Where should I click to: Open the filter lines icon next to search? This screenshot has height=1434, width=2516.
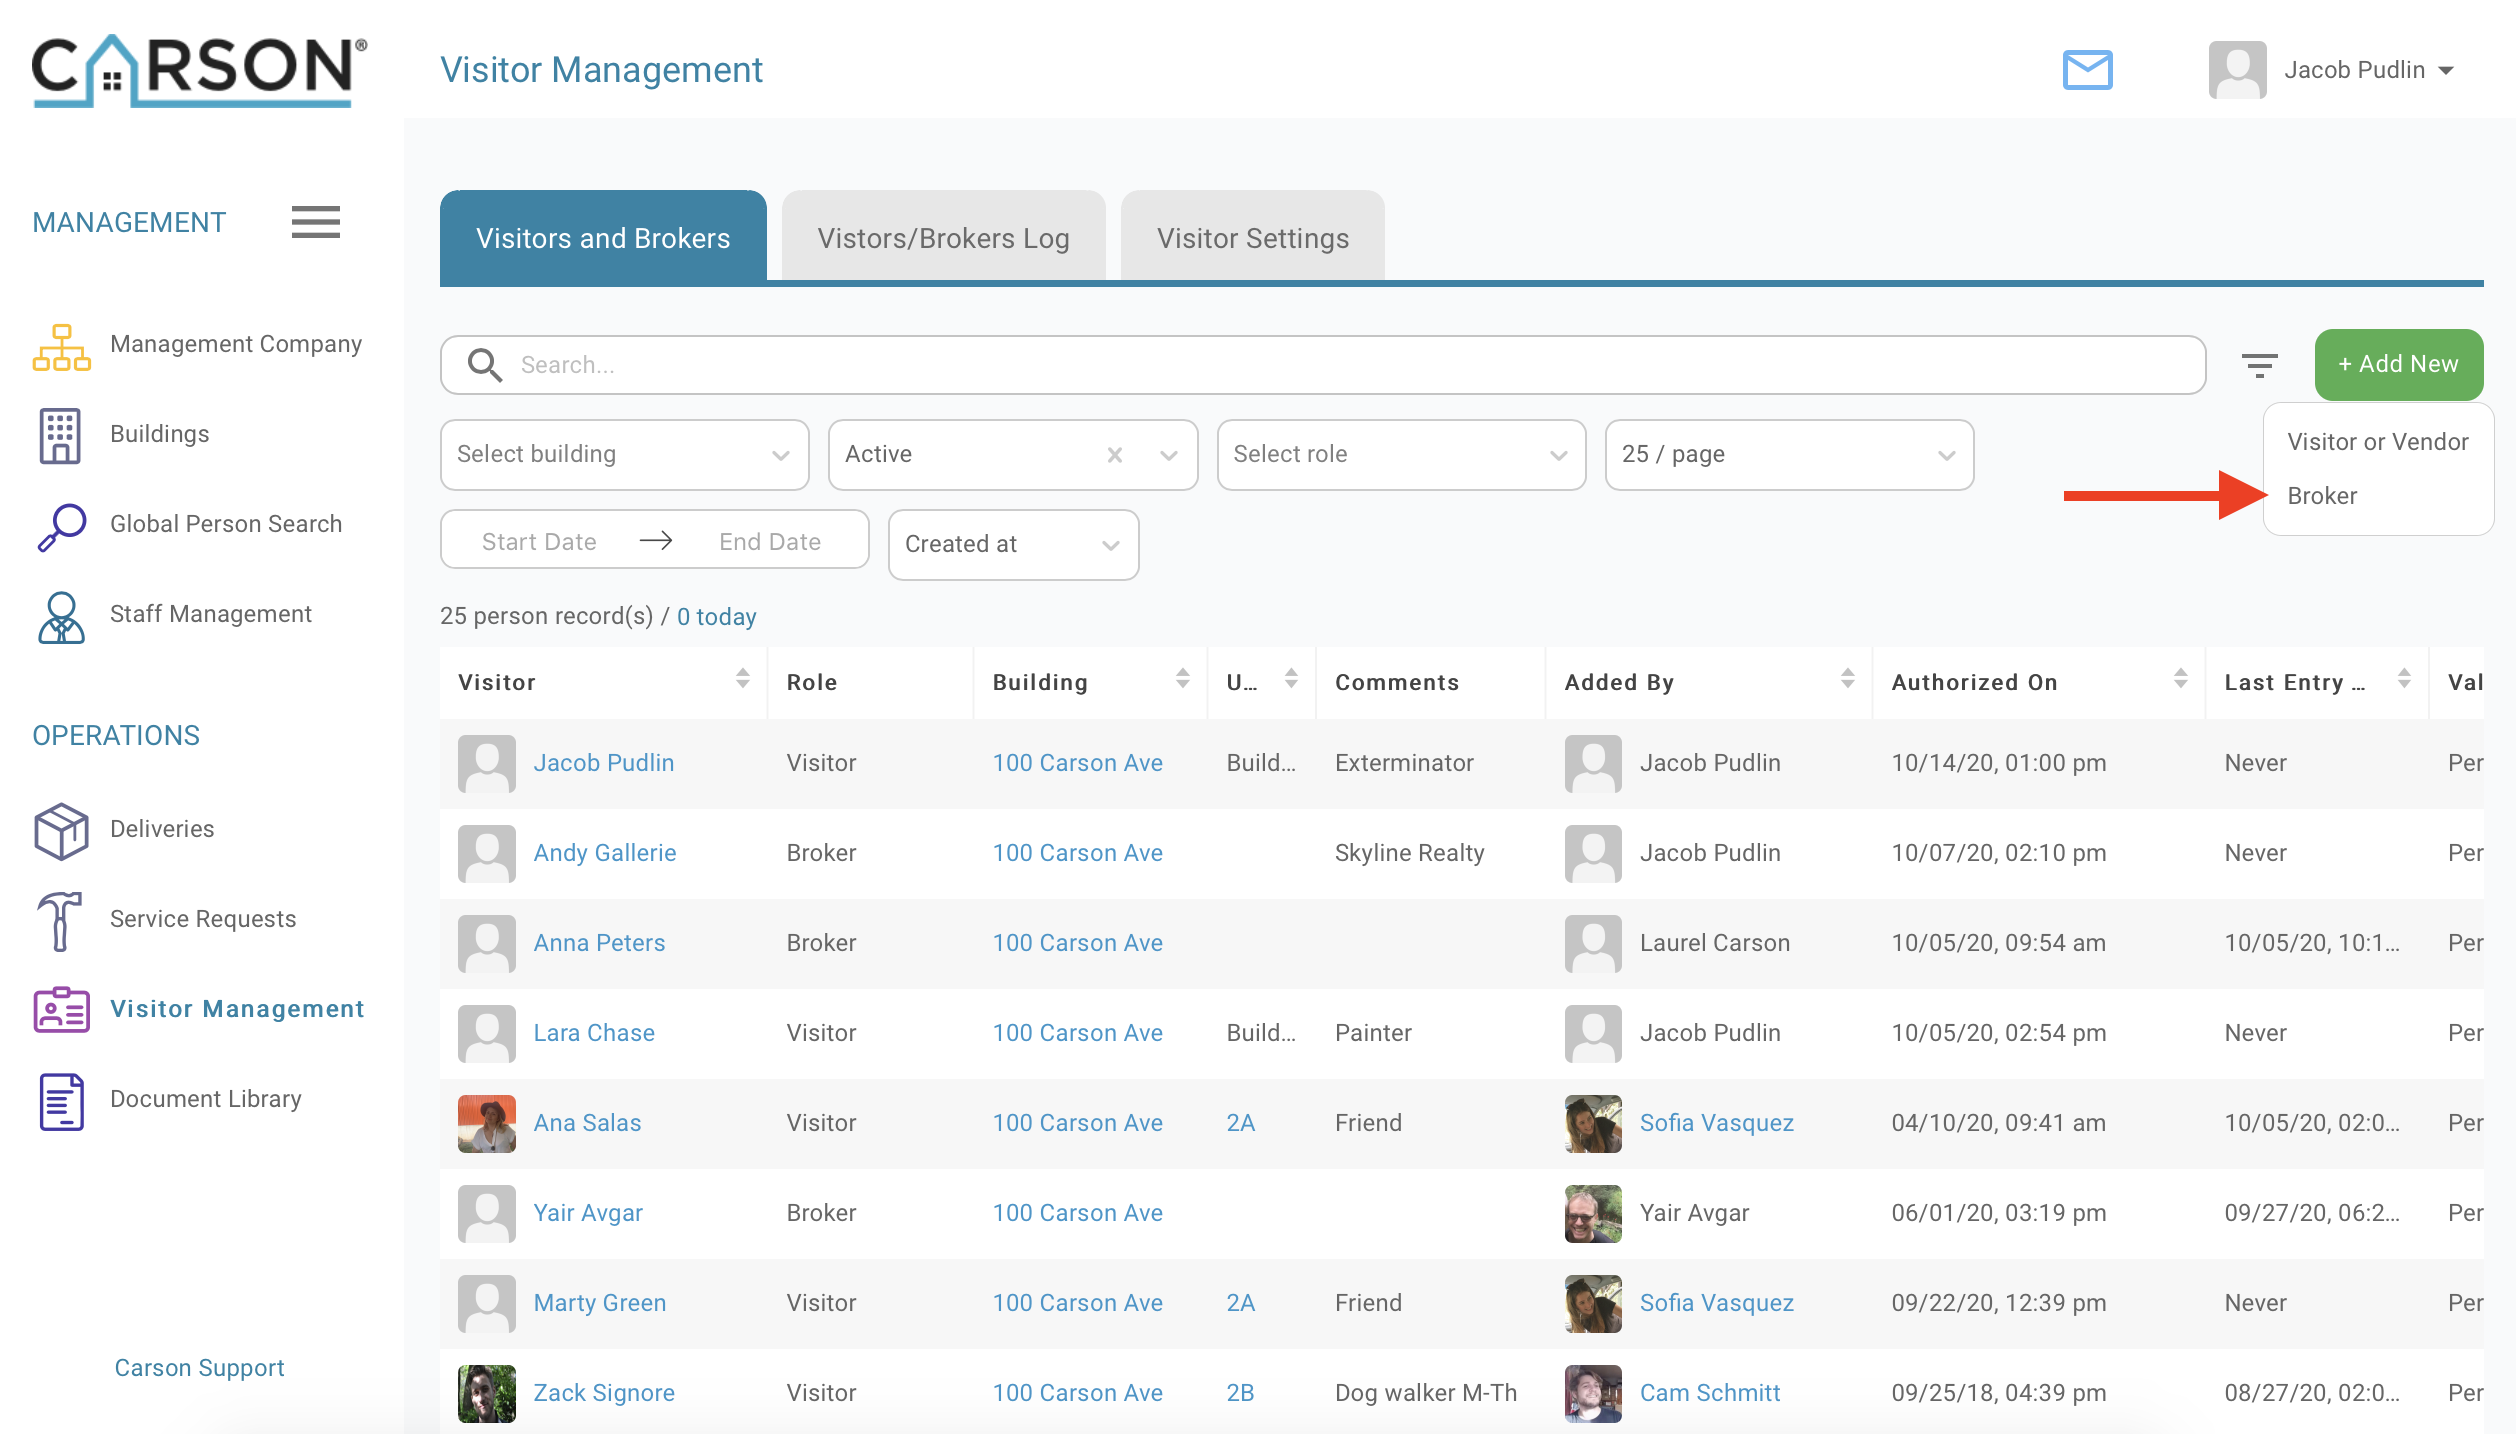click(x=2259, y=365)
